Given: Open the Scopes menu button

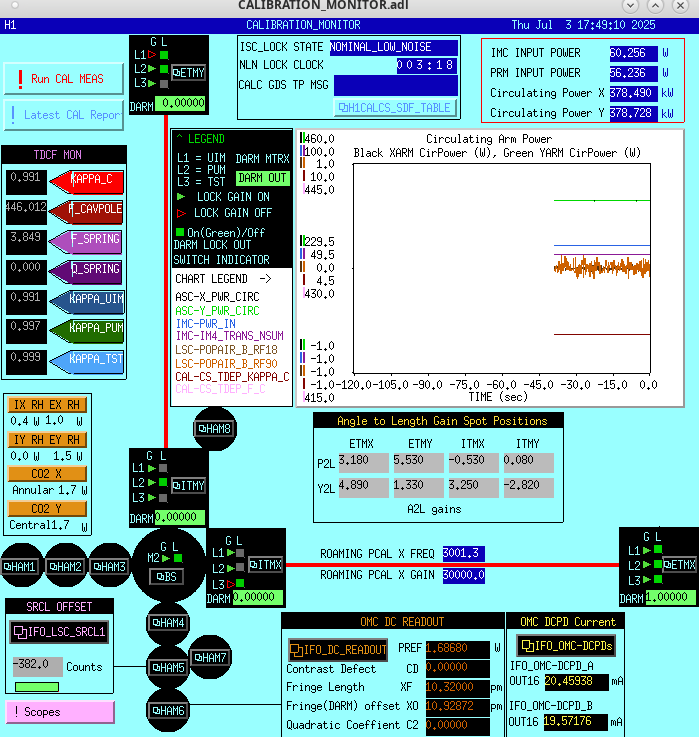Looking at the screenshot, I should 60,712.
